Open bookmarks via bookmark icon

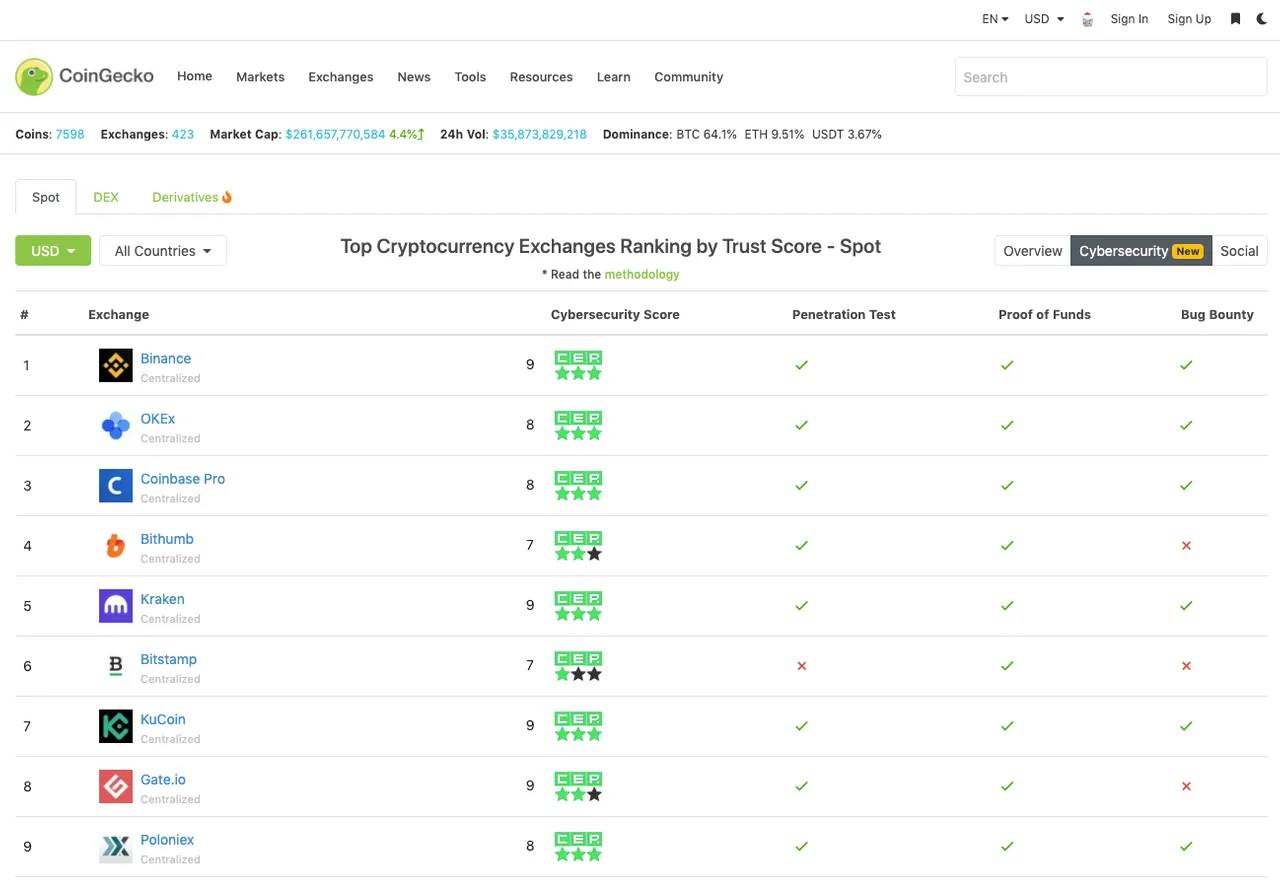(1236, 19)
